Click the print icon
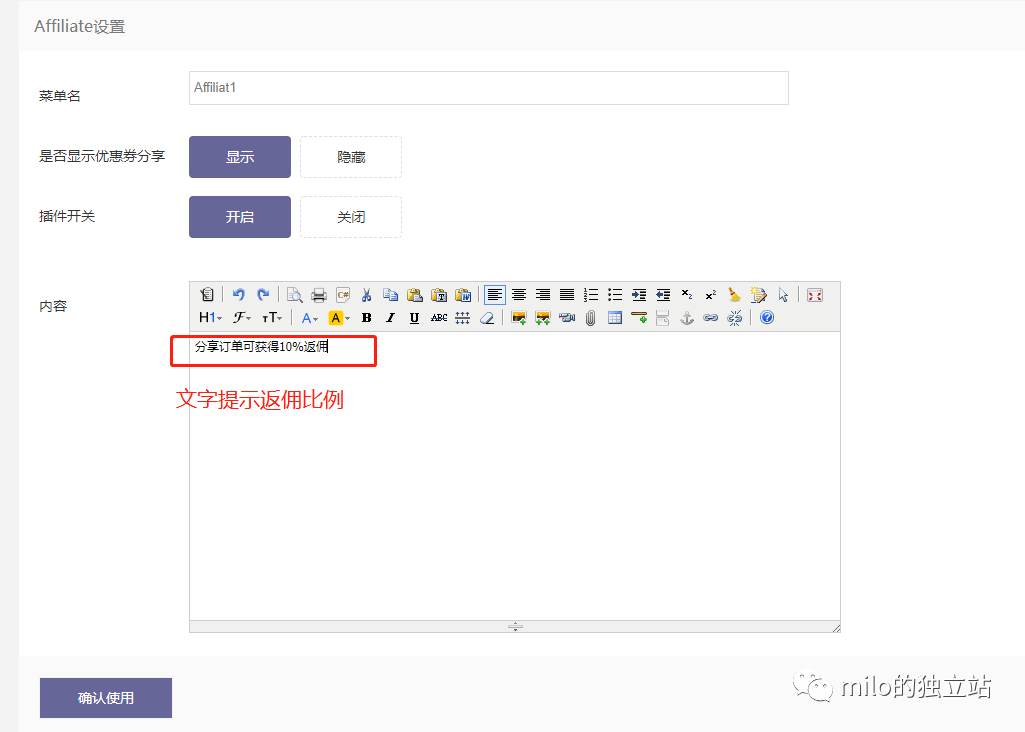Screen dimensions: 1025x732 pos(319,295)
